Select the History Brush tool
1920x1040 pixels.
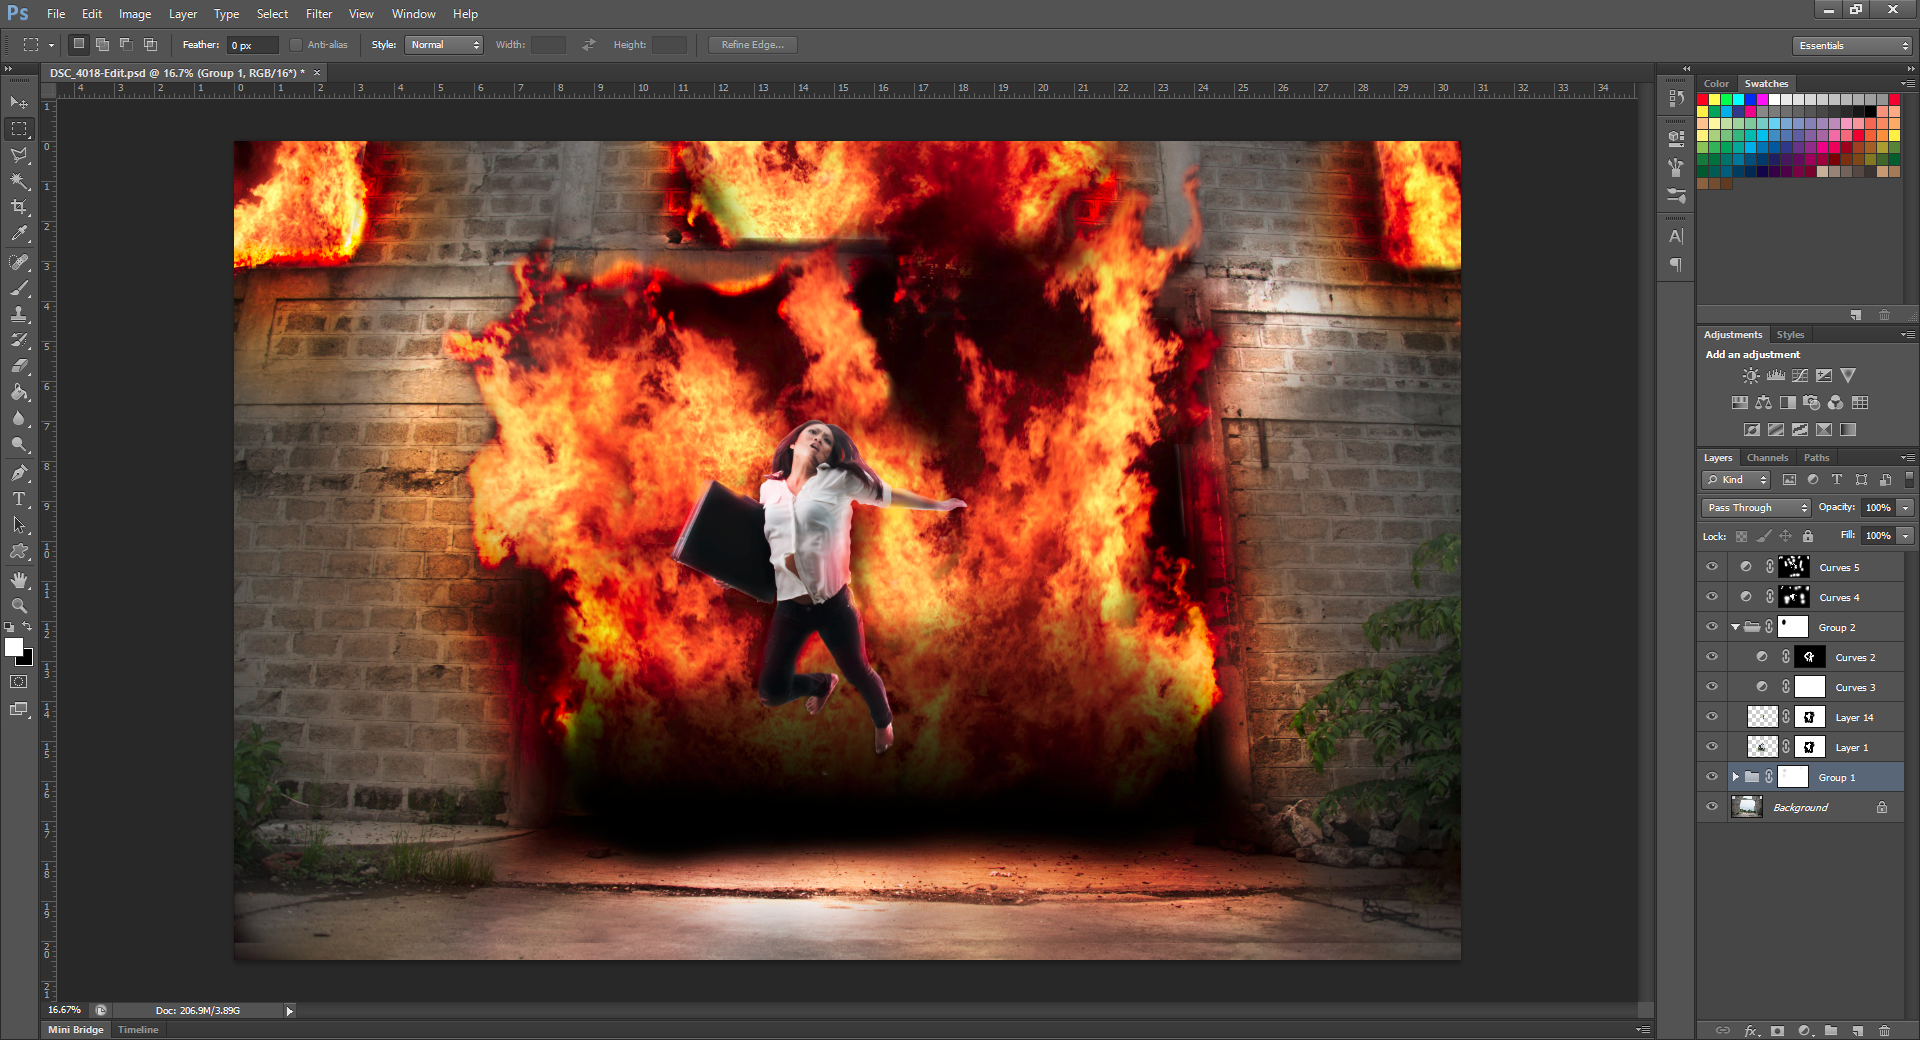pos(19,340)
